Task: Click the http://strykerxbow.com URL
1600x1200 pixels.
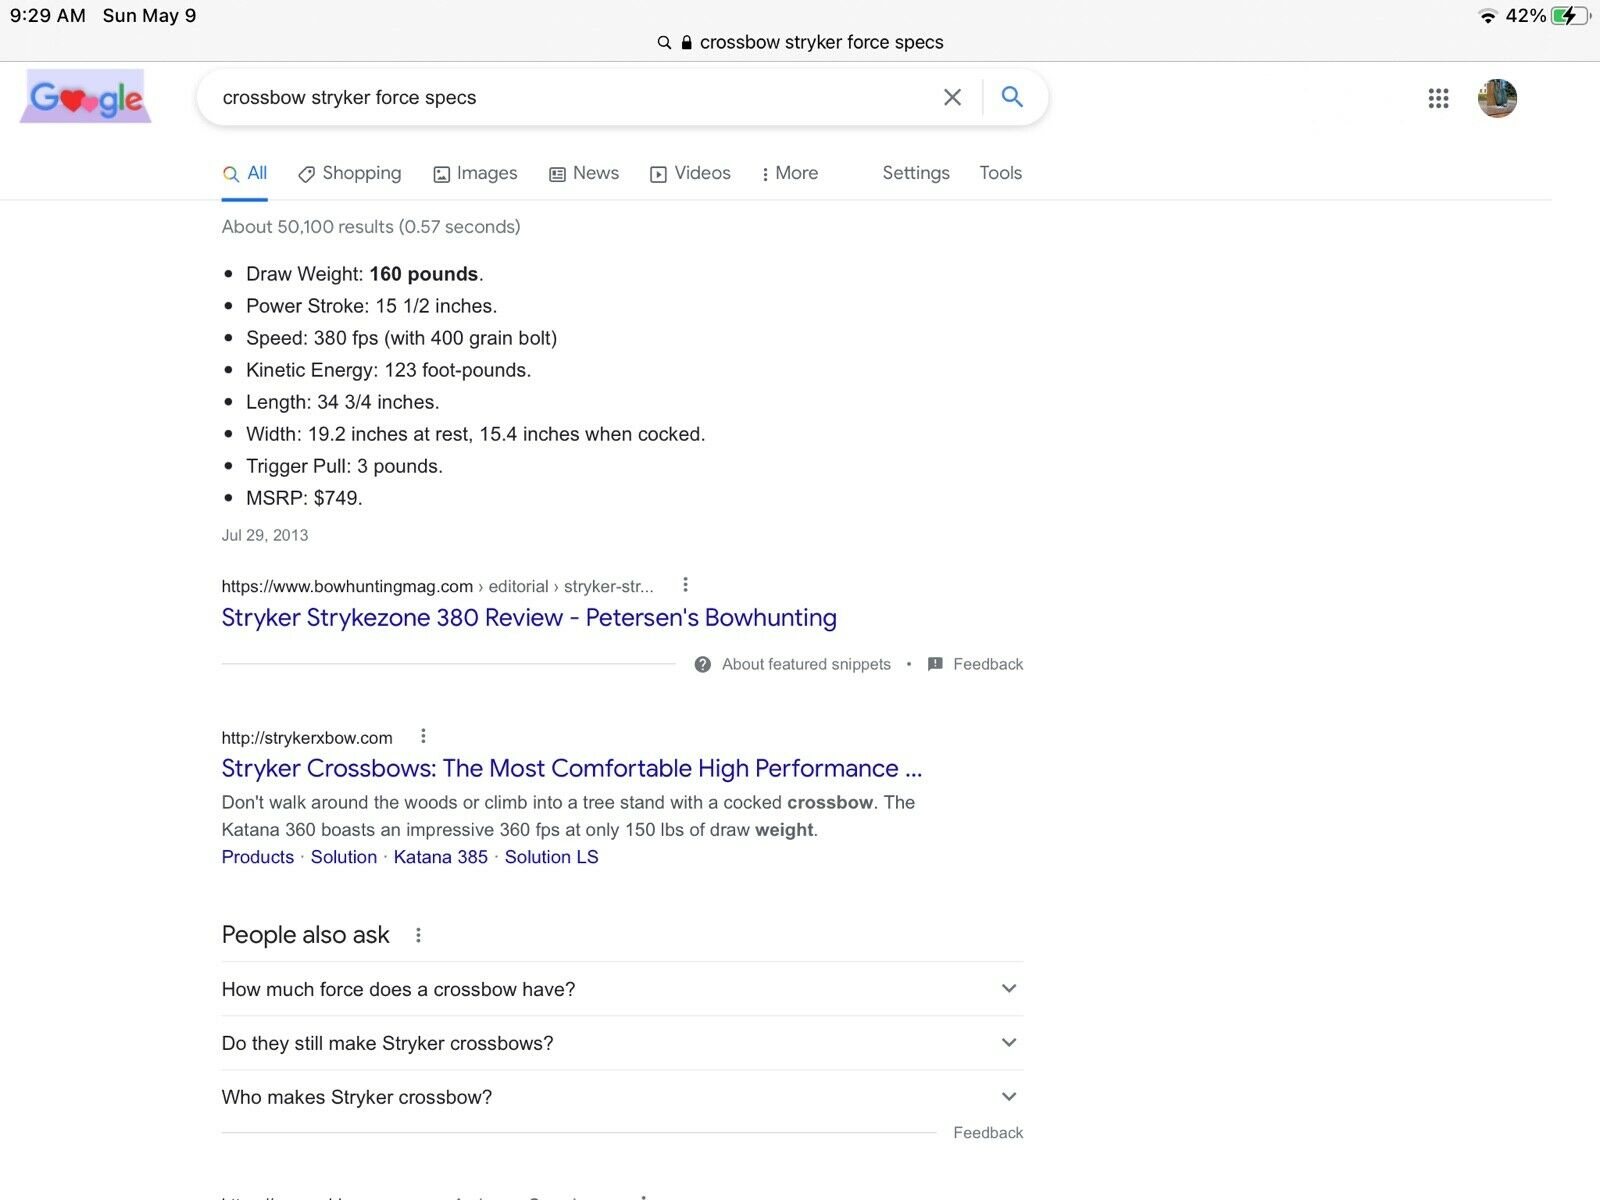Action: [307, 738]
